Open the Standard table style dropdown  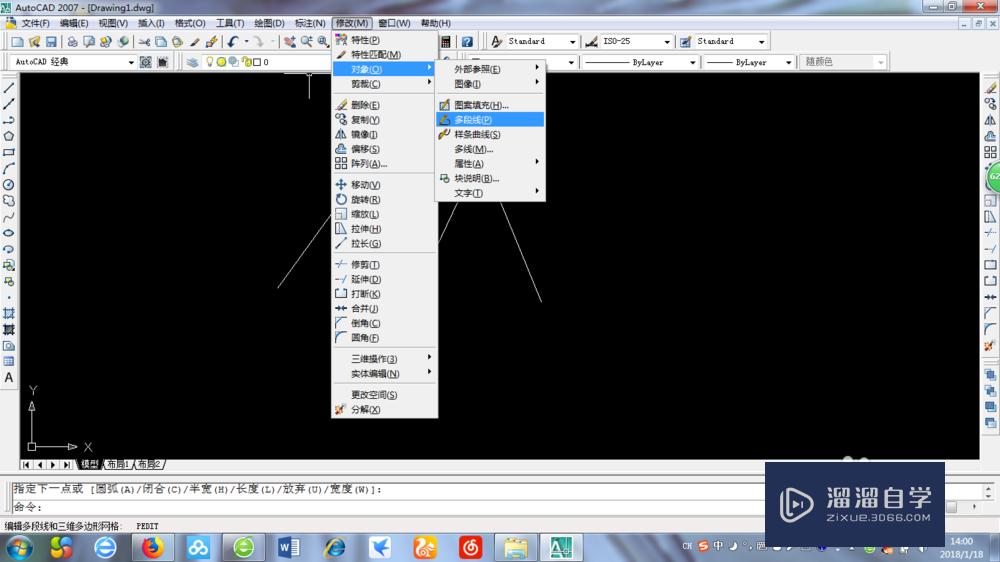coord(761,41)
